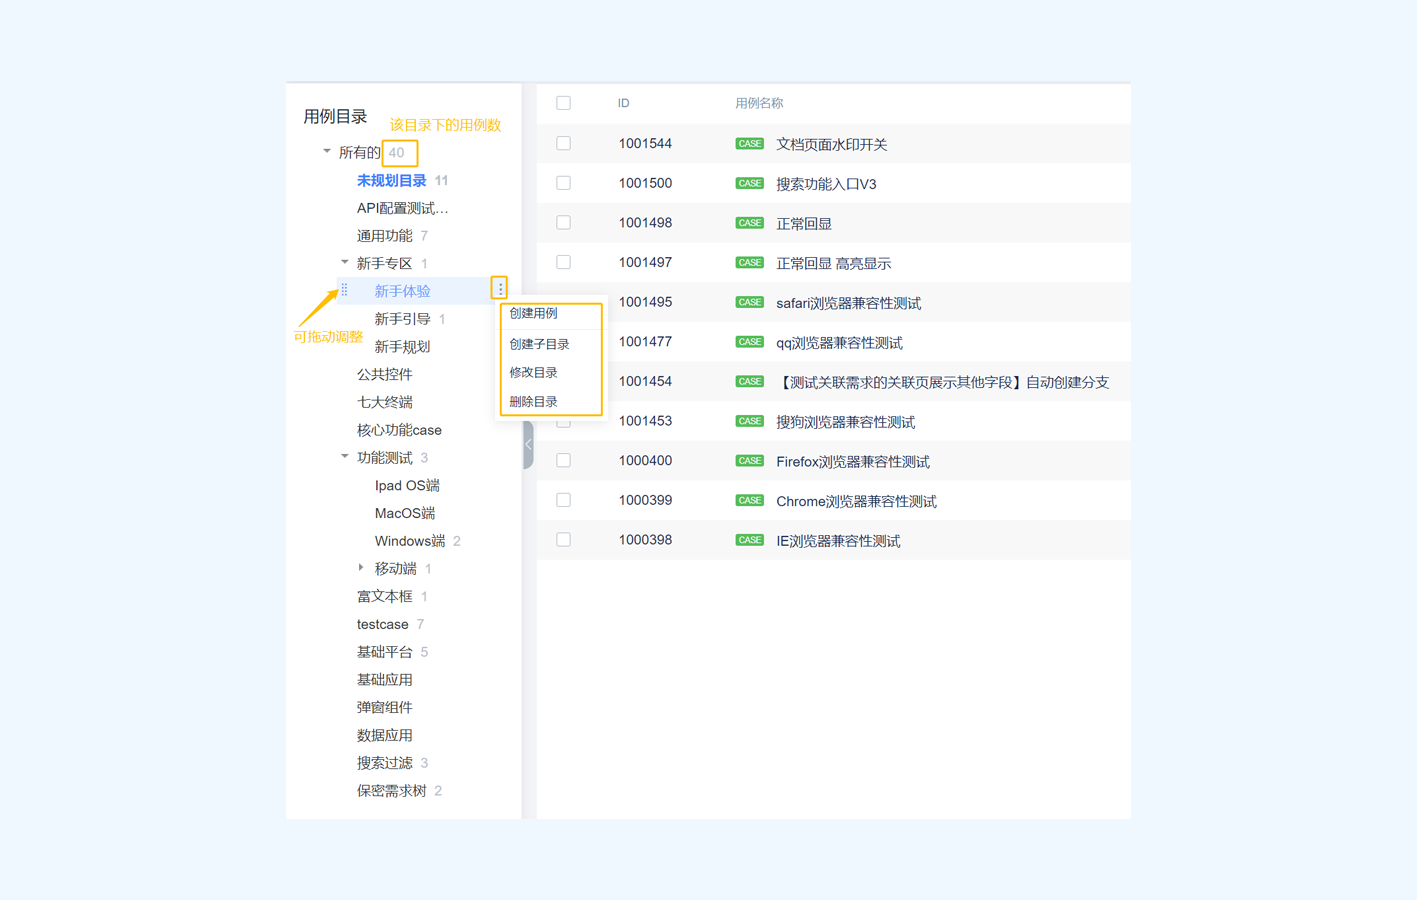
Task: Open the three-dot menu beside 新手体验
Action: 500,289
